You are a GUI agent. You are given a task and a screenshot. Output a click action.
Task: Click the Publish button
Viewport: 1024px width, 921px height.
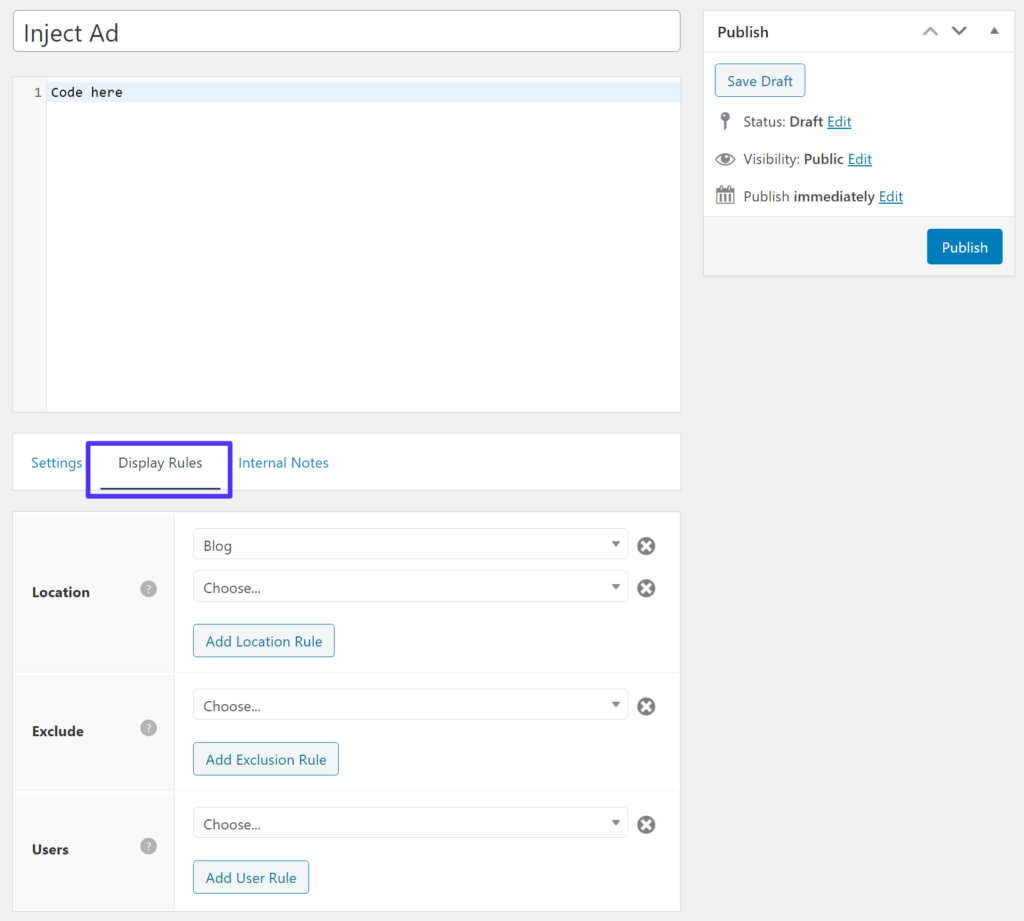coord(964,246)
